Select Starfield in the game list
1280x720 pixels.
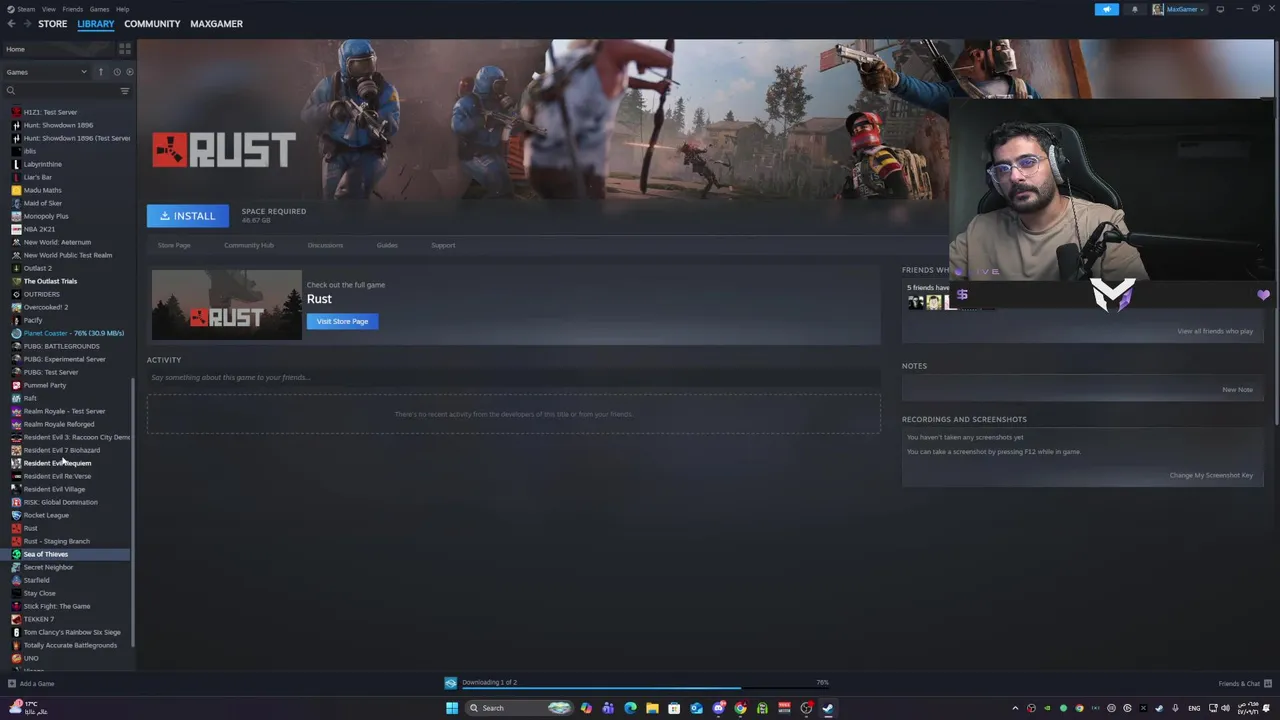37,580
